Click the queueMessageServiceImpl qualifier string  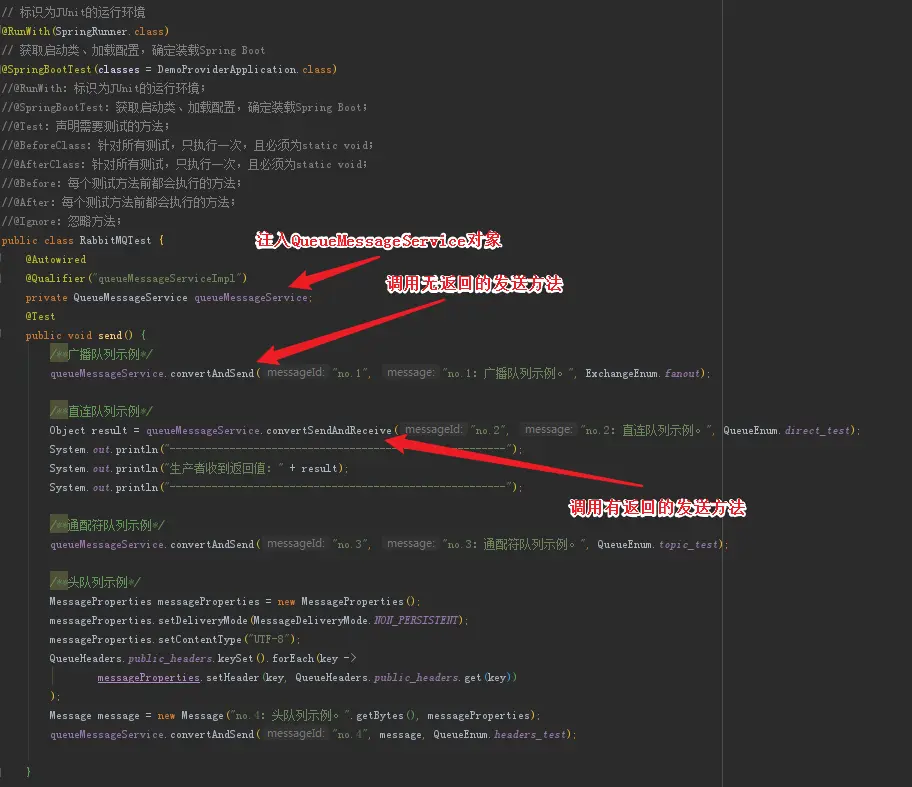167,278
